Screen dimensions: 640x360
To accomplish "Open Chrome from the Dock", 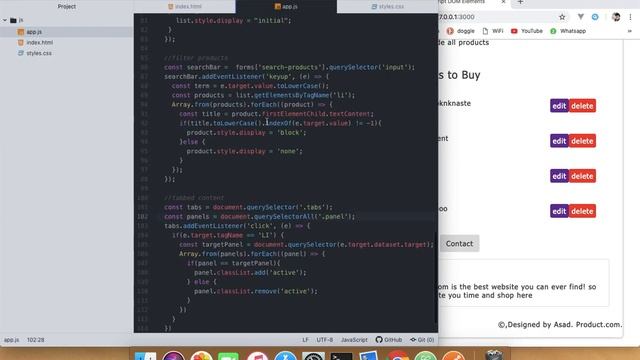I will [x=398, y=356].
